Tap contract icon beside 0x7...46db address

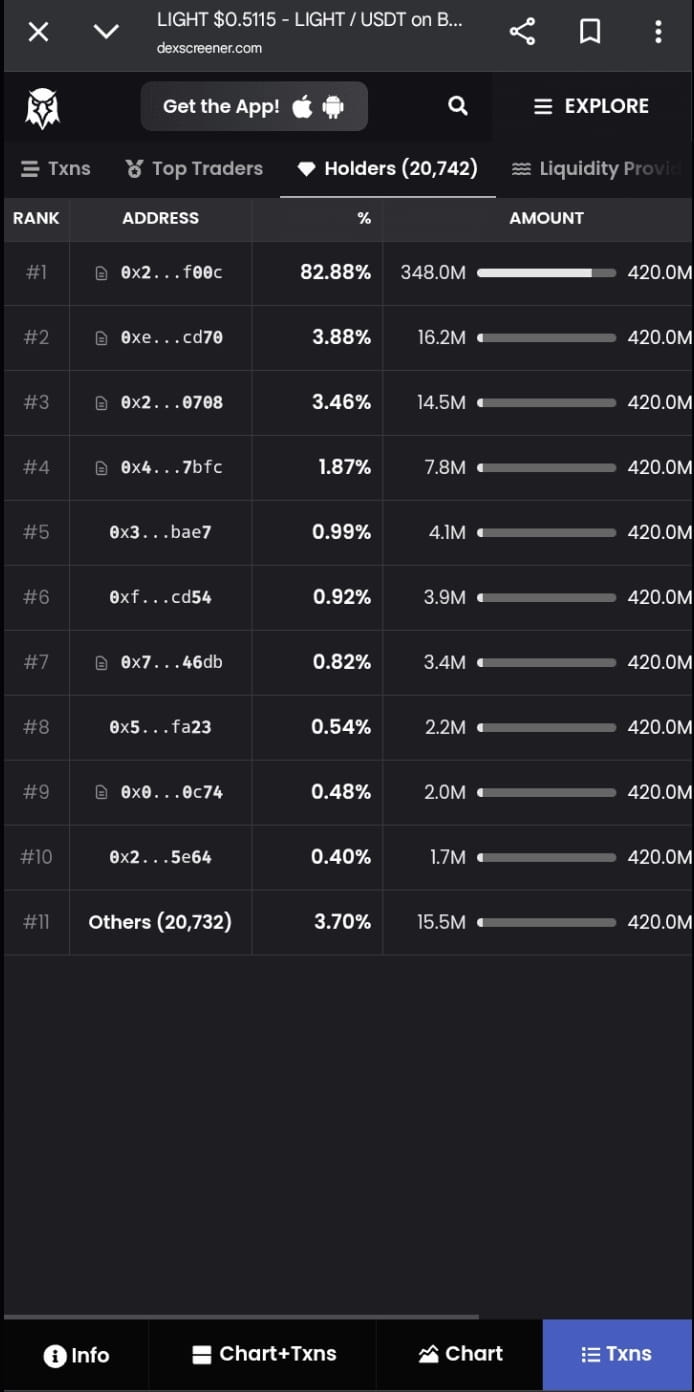(101, 663)
